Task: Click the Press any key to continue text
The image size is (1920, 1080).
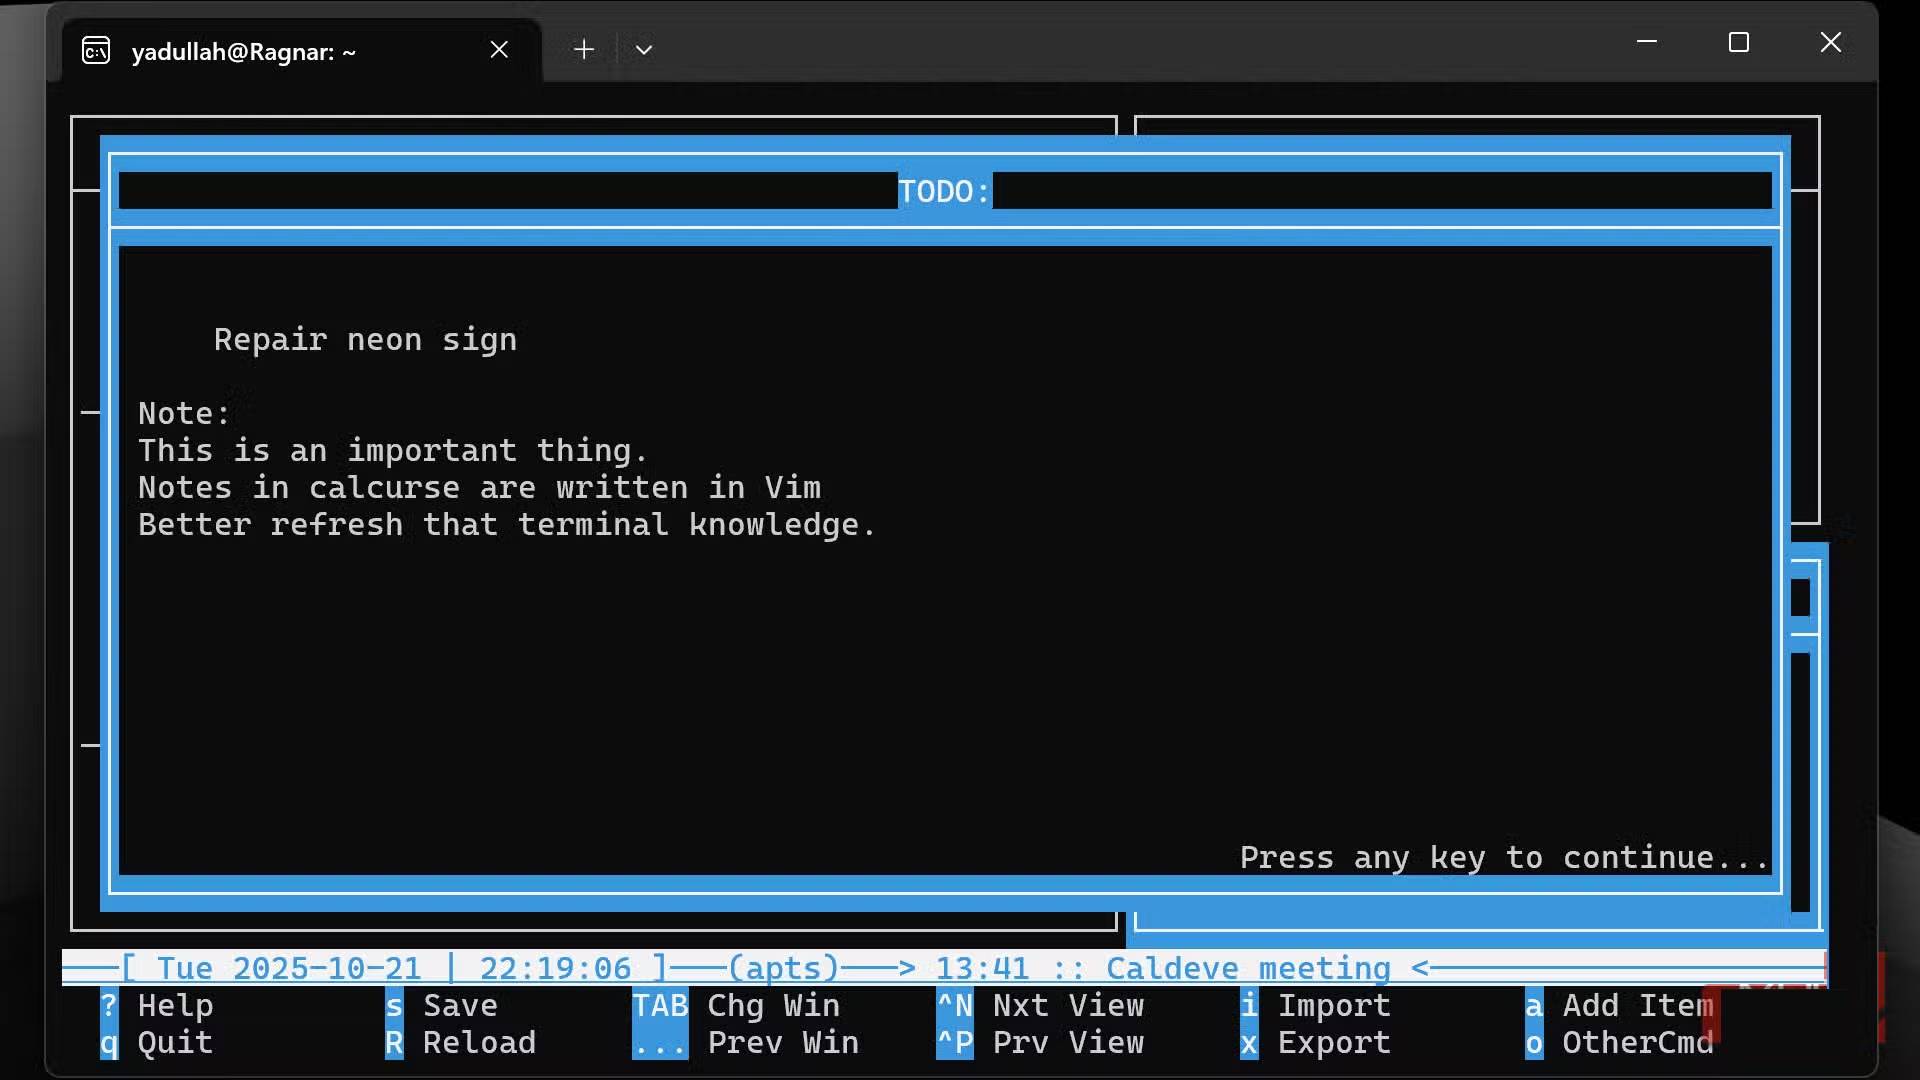Action: (x=1502, y=857)
